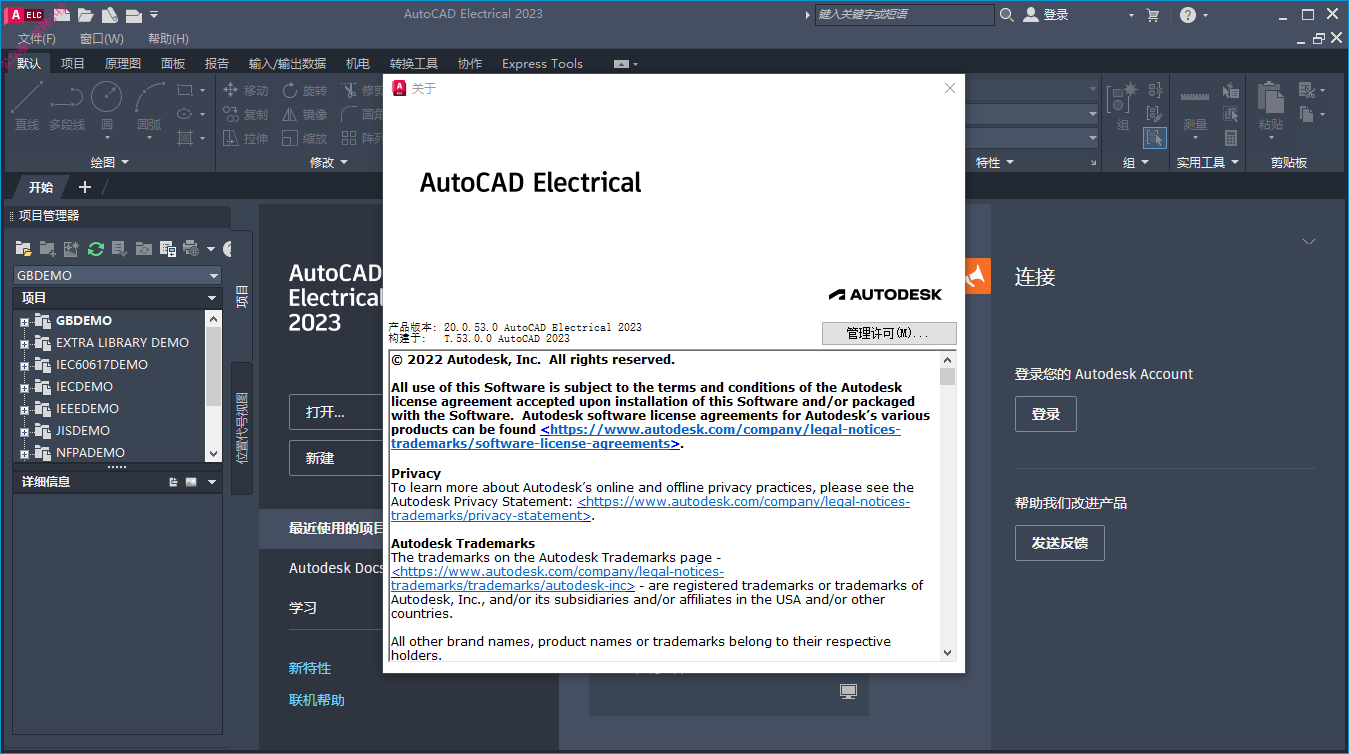
Task: Click the Manage License (管理许可) button
Action: 889,333
